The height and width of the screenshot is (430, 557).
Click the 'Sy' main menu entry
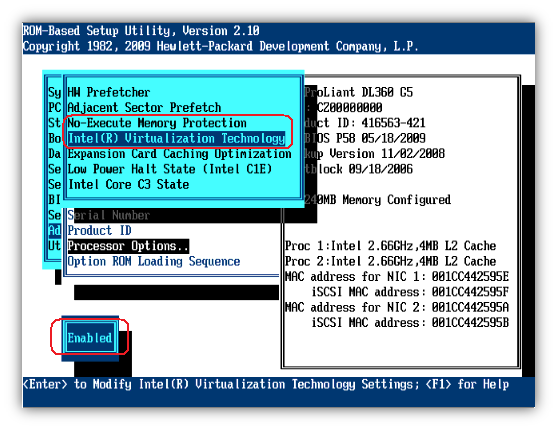tap(54, 92)
